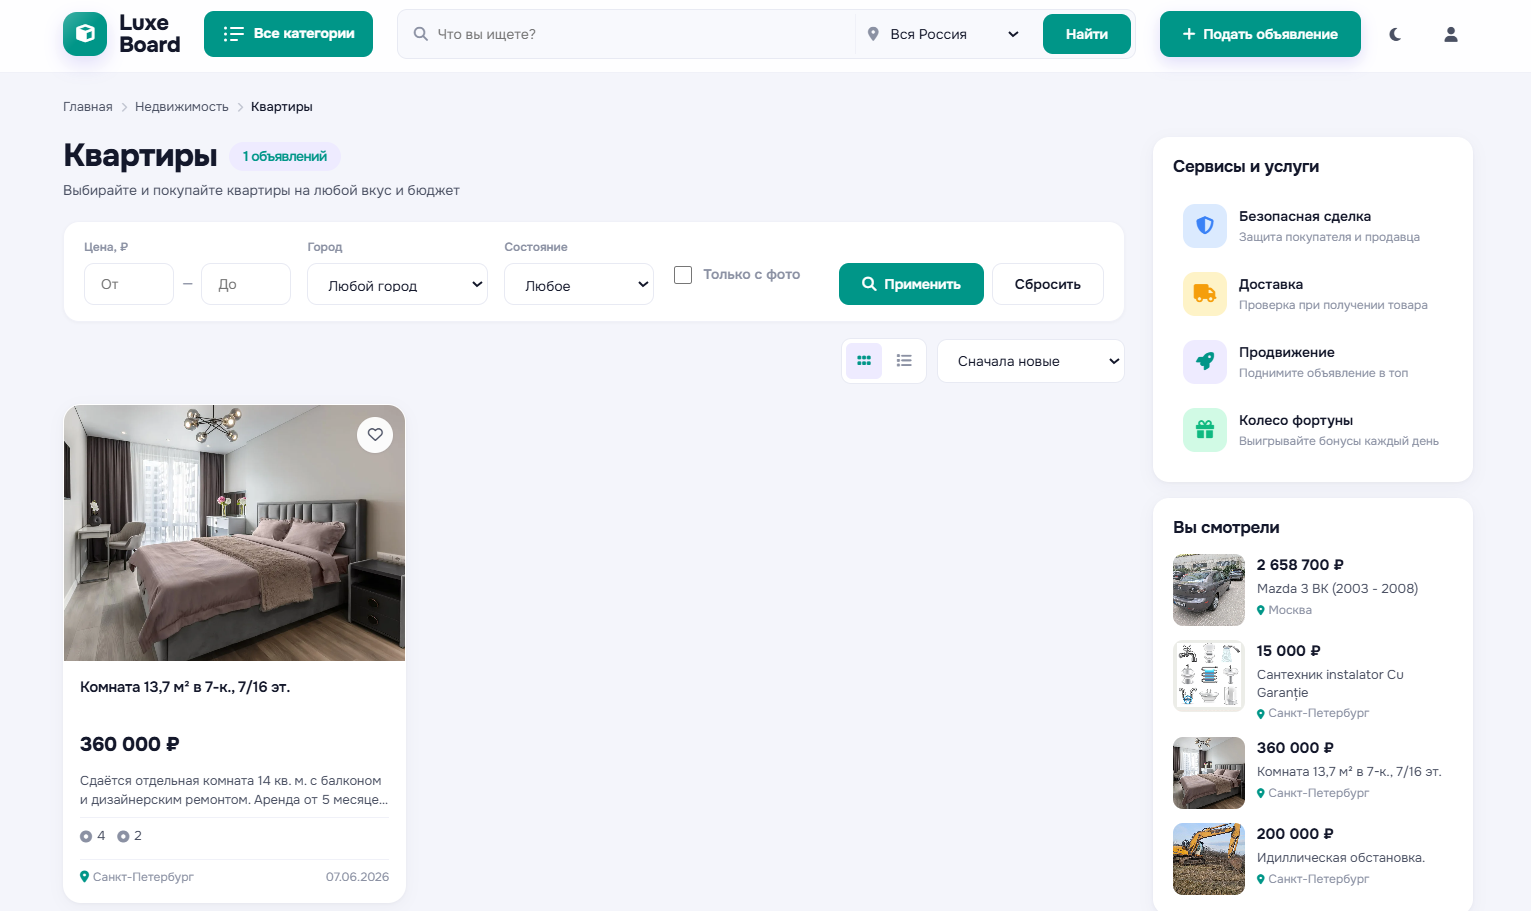Enable the Только с фото checkbox

tap(683, 275)
